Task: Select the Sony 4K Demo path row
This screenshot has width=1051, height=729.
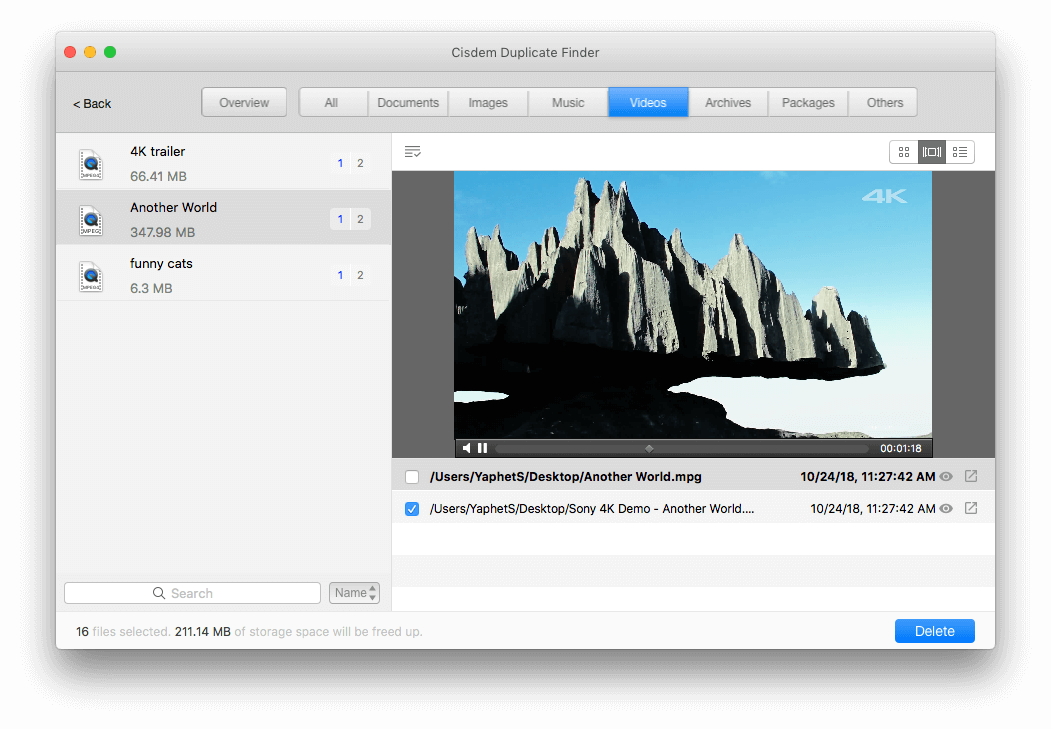Action: (x=693, y=509)
